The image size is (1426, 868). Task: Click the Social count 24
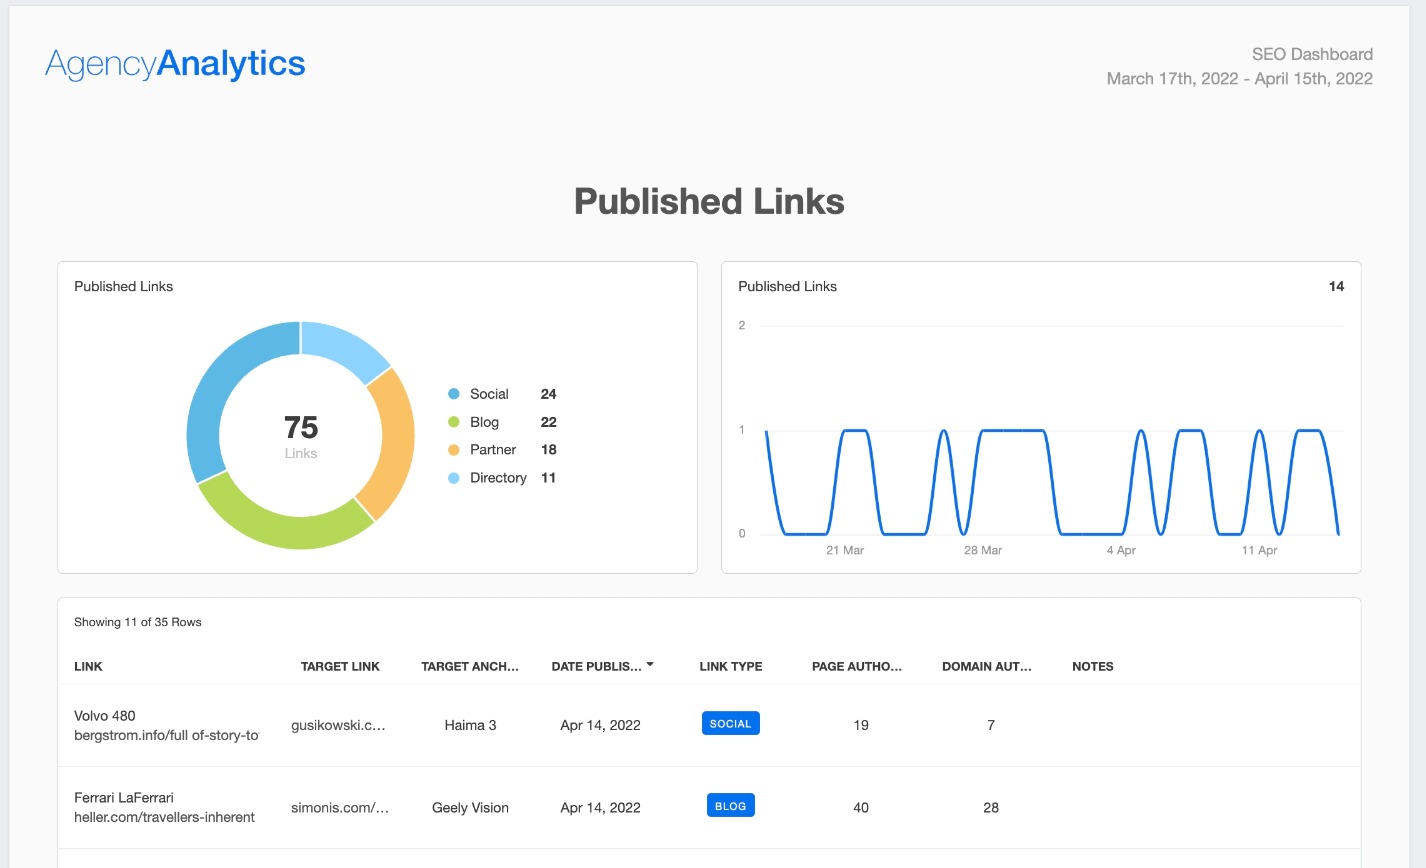(x=549, y=394)
